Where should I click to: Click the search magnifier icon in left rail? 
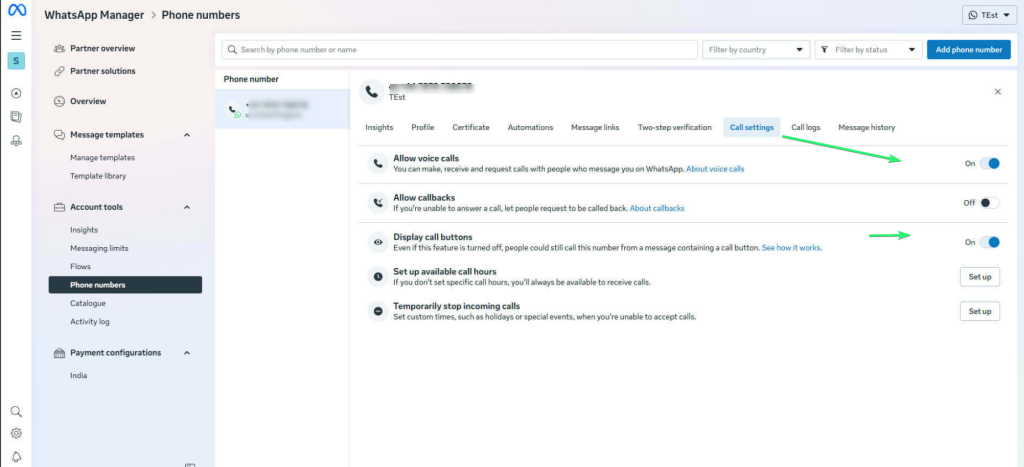click(x=16, y=411)
